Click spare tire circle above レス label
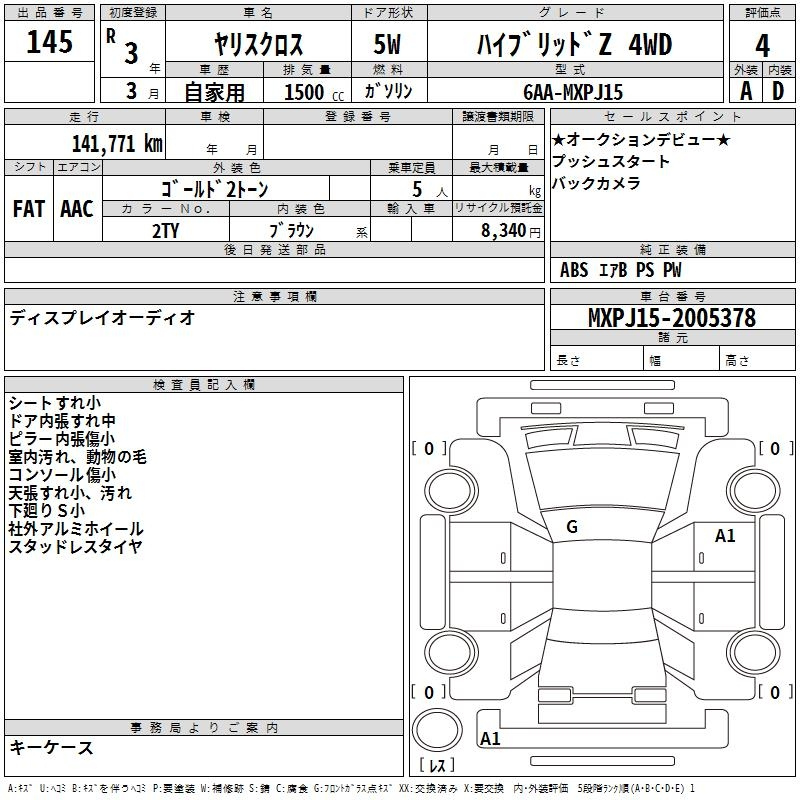This screenshot has height=800, width=800. 437,730
